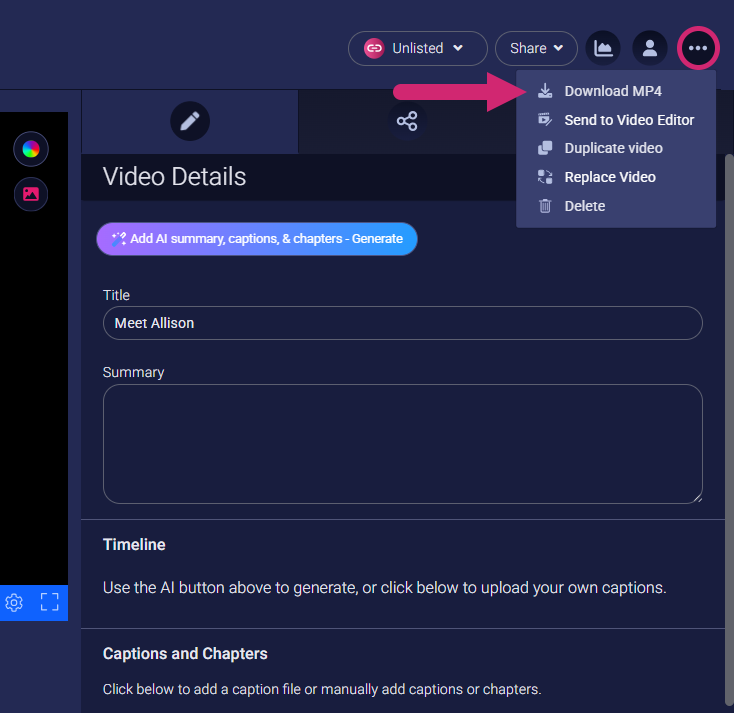The width and height of the screenshot is (734, 713).
Task: Click the Captions and Chapters heading
Action: 185,654
